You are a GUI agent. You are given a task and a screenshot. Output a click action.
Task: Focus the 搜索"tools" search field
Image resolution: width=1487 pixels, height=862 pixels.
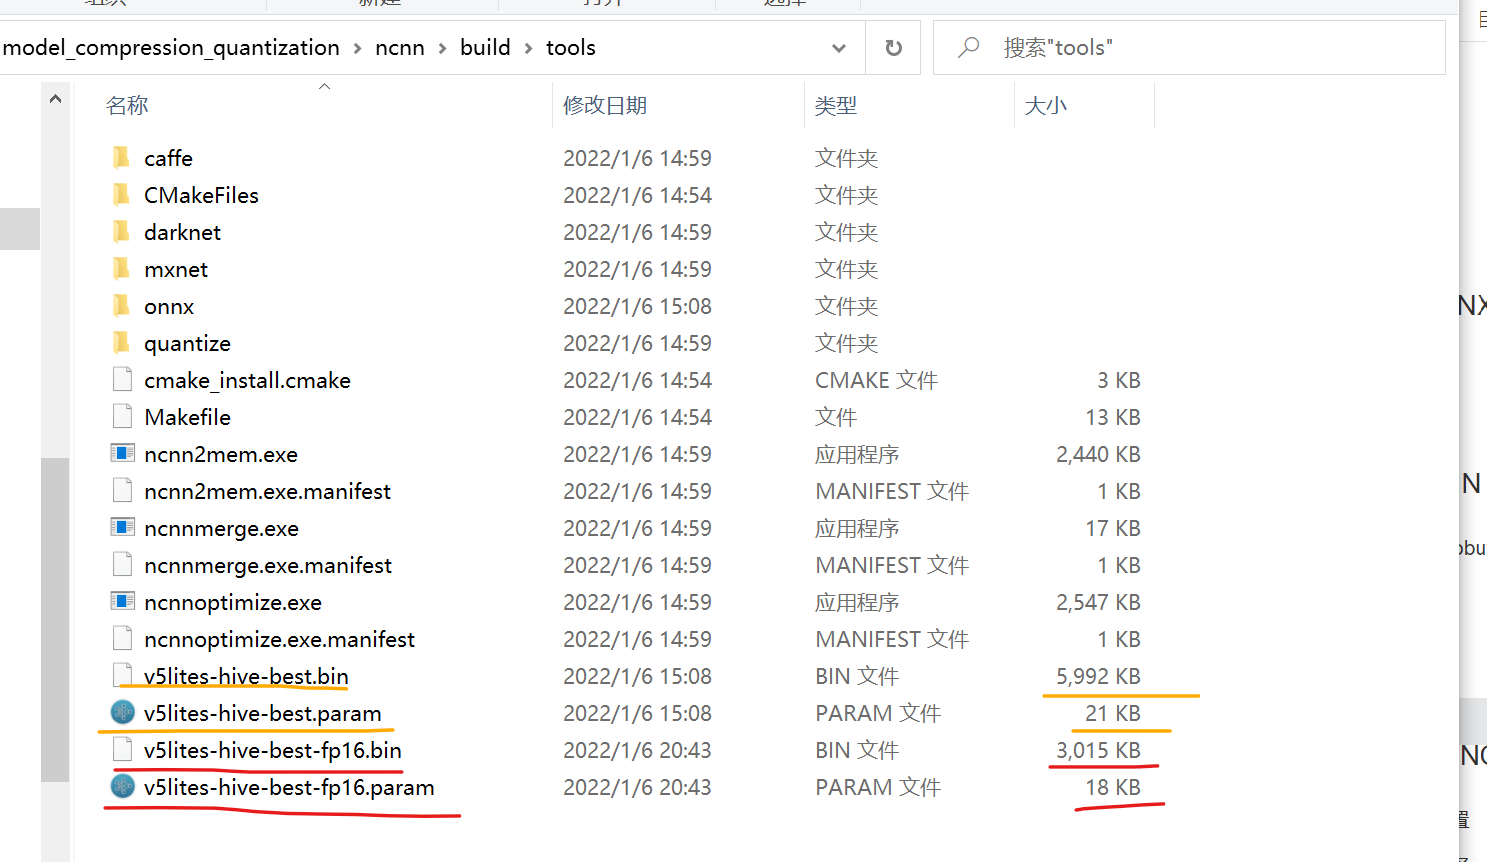click(1189, 47)
